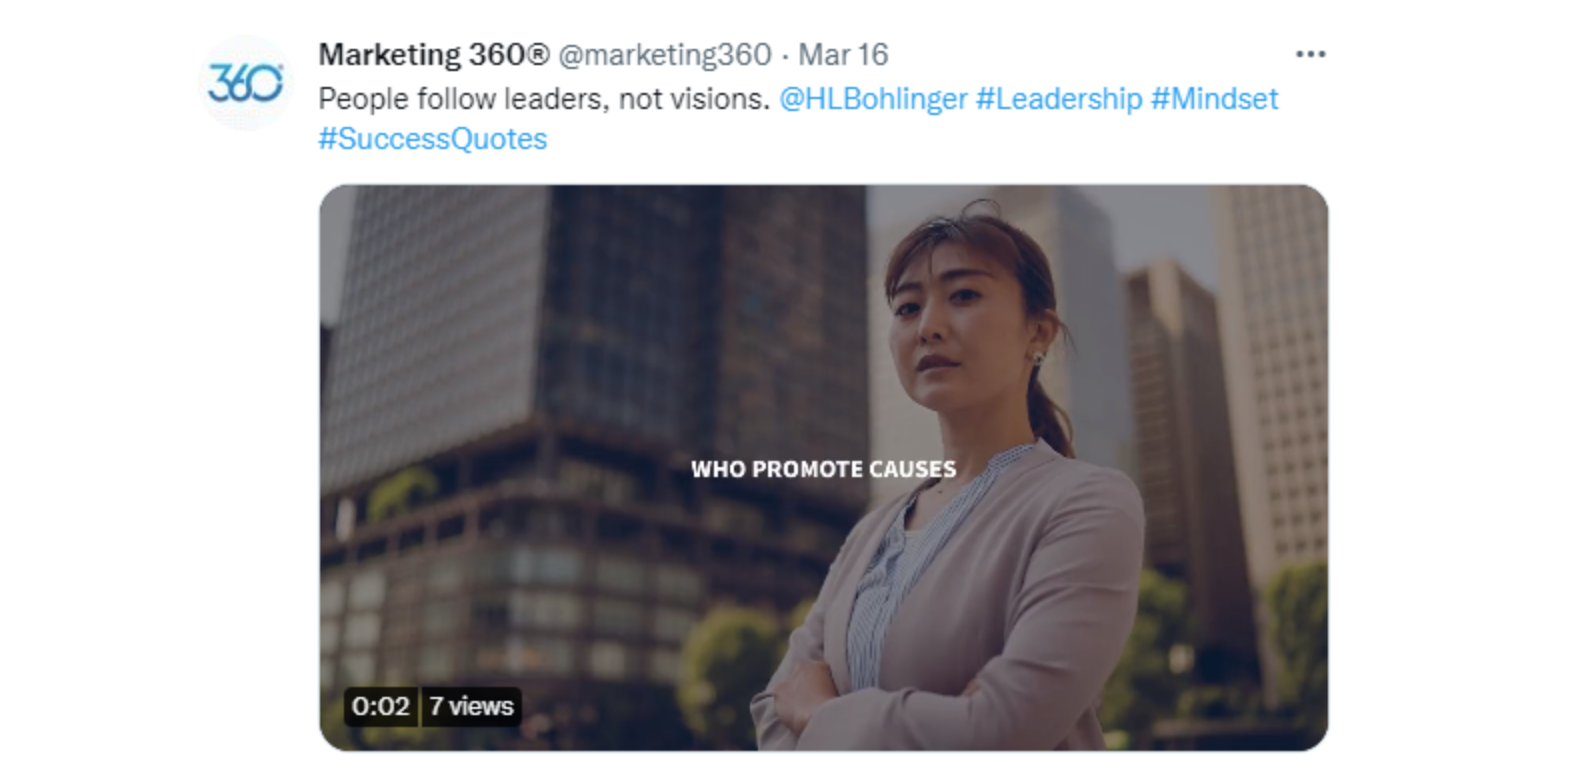Click the tweet text about leaders and visions
The height and width of the screenshot is (778, 1590).
[x=543, y=99]
